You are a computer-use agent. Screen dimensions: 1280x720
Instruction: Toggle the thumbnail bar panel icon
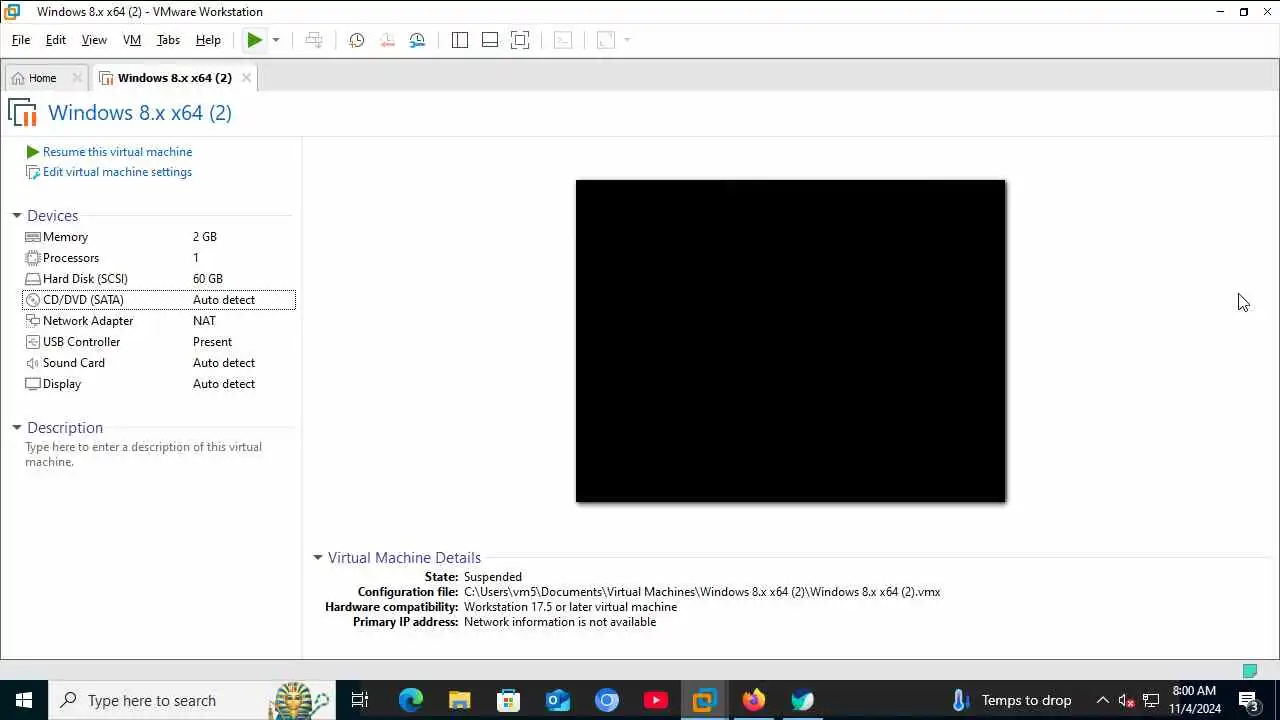pos(490,40)
